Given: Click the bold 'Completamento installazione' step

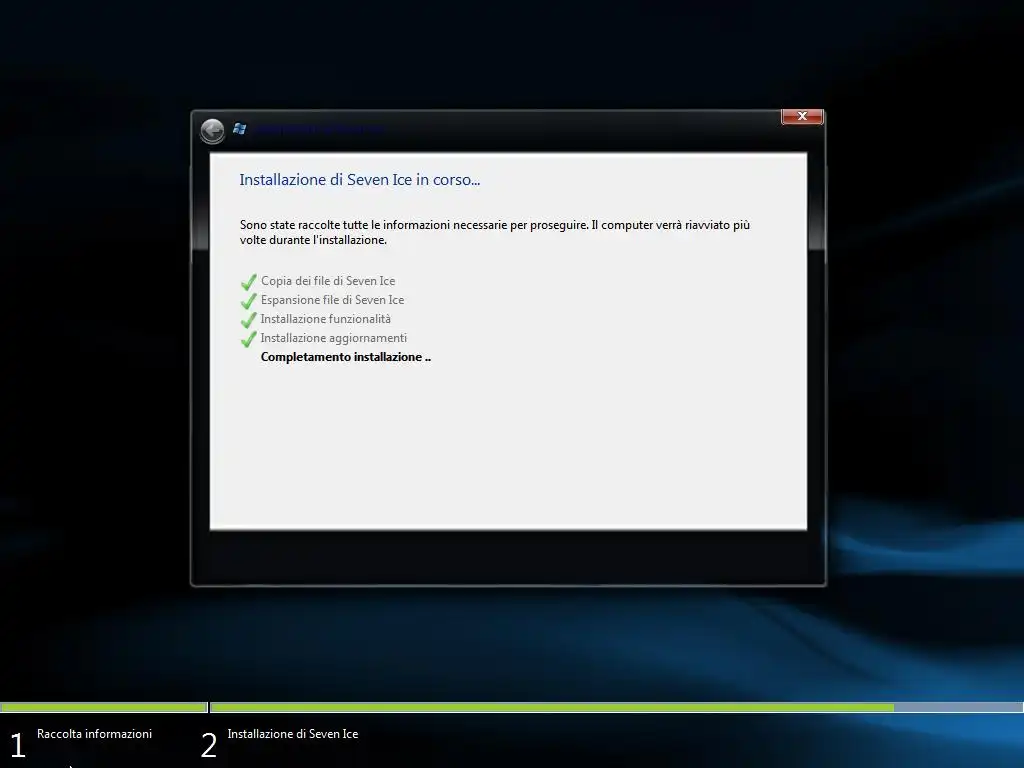Looking at the screenshot, I should [345, 357].
